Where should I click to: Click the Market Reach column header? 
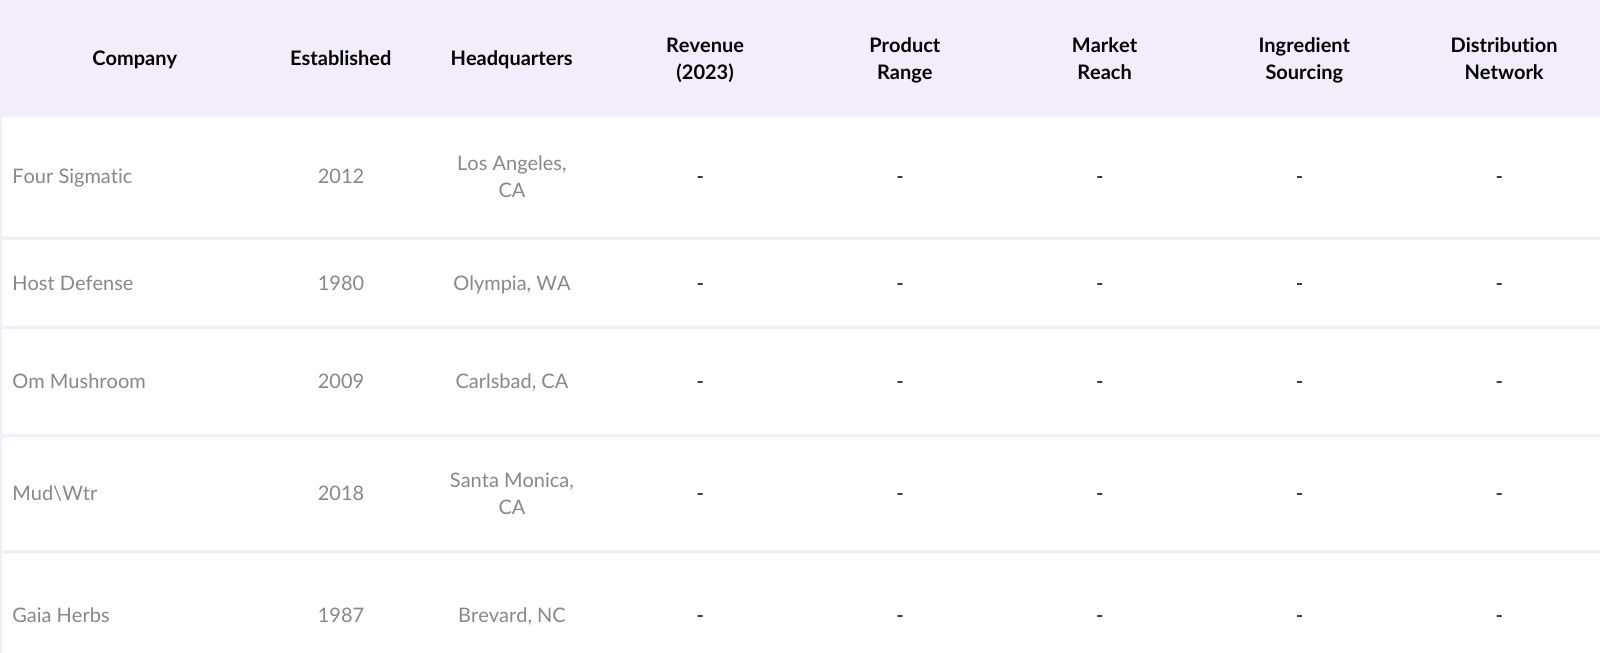pos(1104,58)
